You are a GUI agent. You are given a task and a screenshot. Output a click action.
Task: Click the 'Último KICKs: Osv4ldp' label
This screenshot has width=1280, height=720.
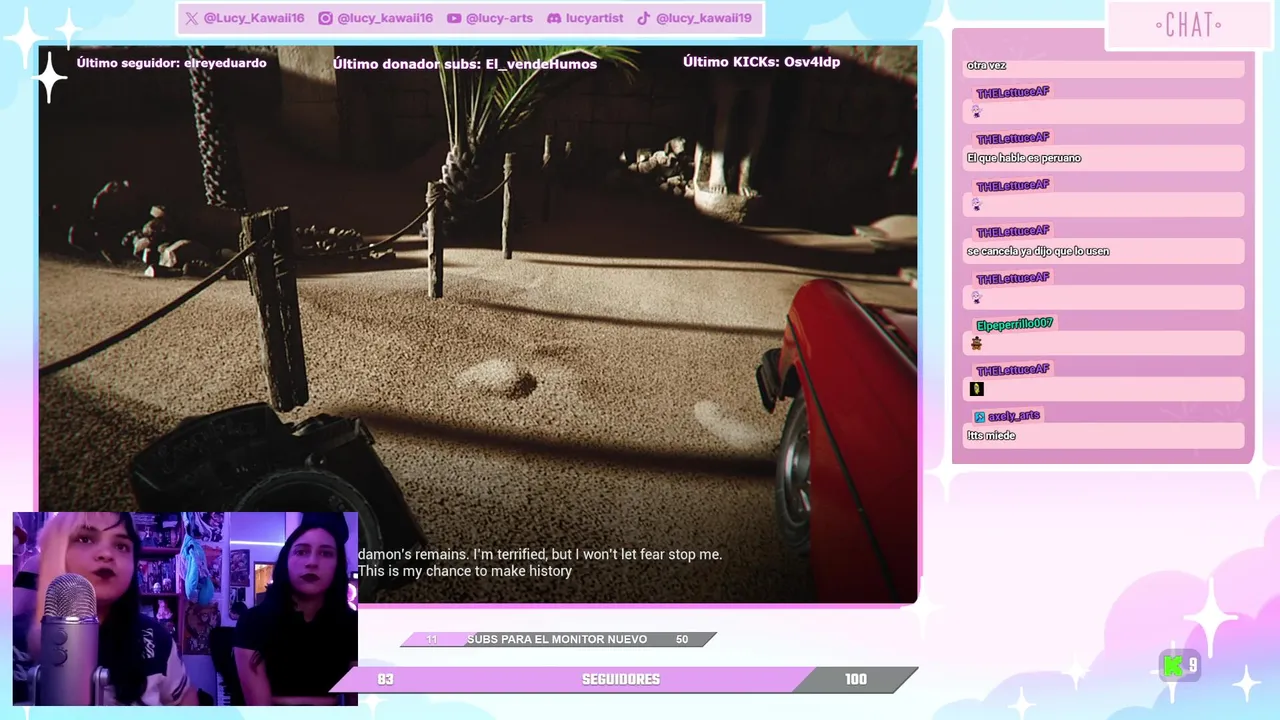(x=761, y=62)
